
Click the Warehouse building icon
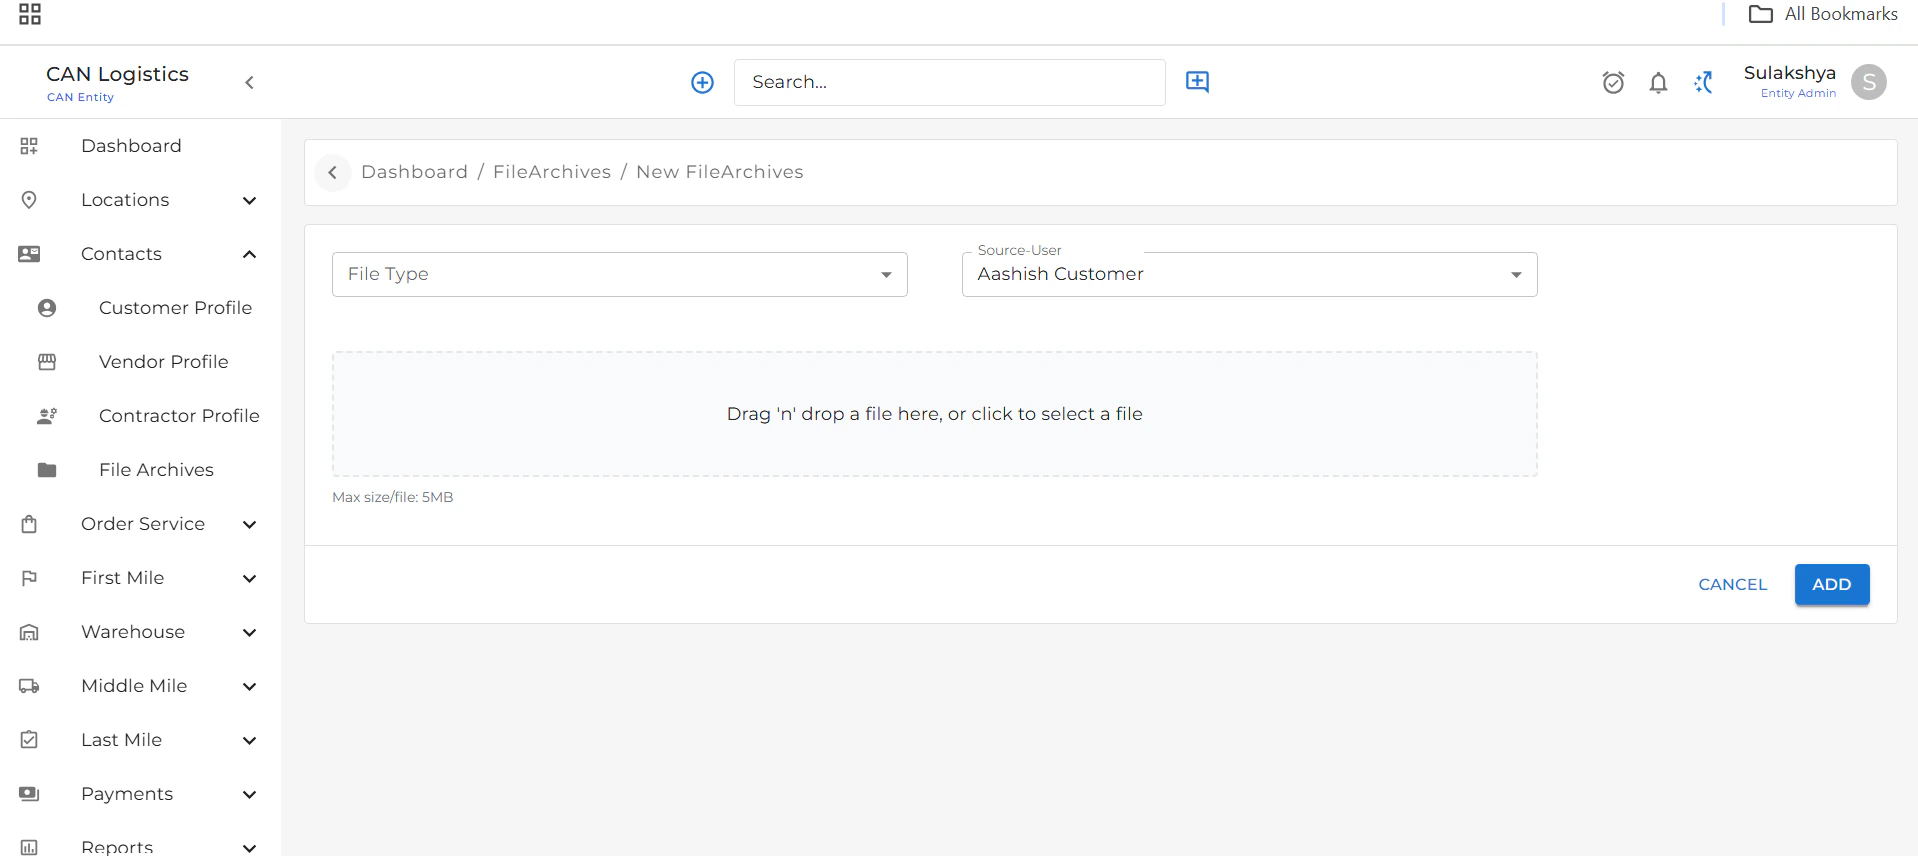(29, 632)
